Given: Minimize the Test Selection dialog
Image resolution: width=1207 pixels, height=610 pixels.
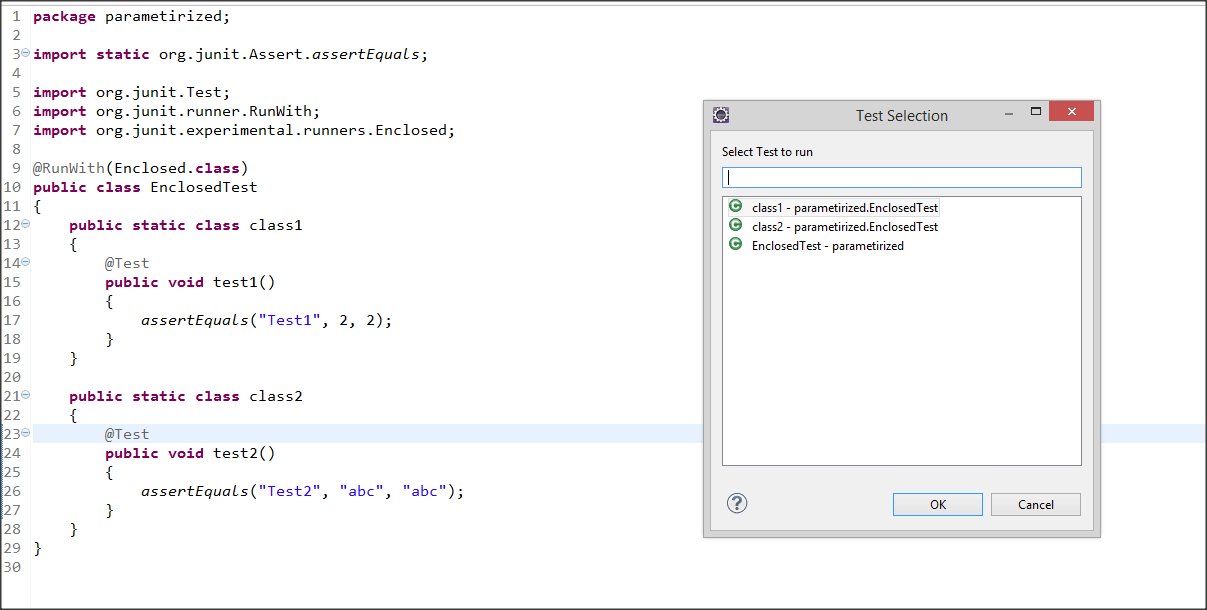Looking at the screenshot, I should (x=1010, y=112).
